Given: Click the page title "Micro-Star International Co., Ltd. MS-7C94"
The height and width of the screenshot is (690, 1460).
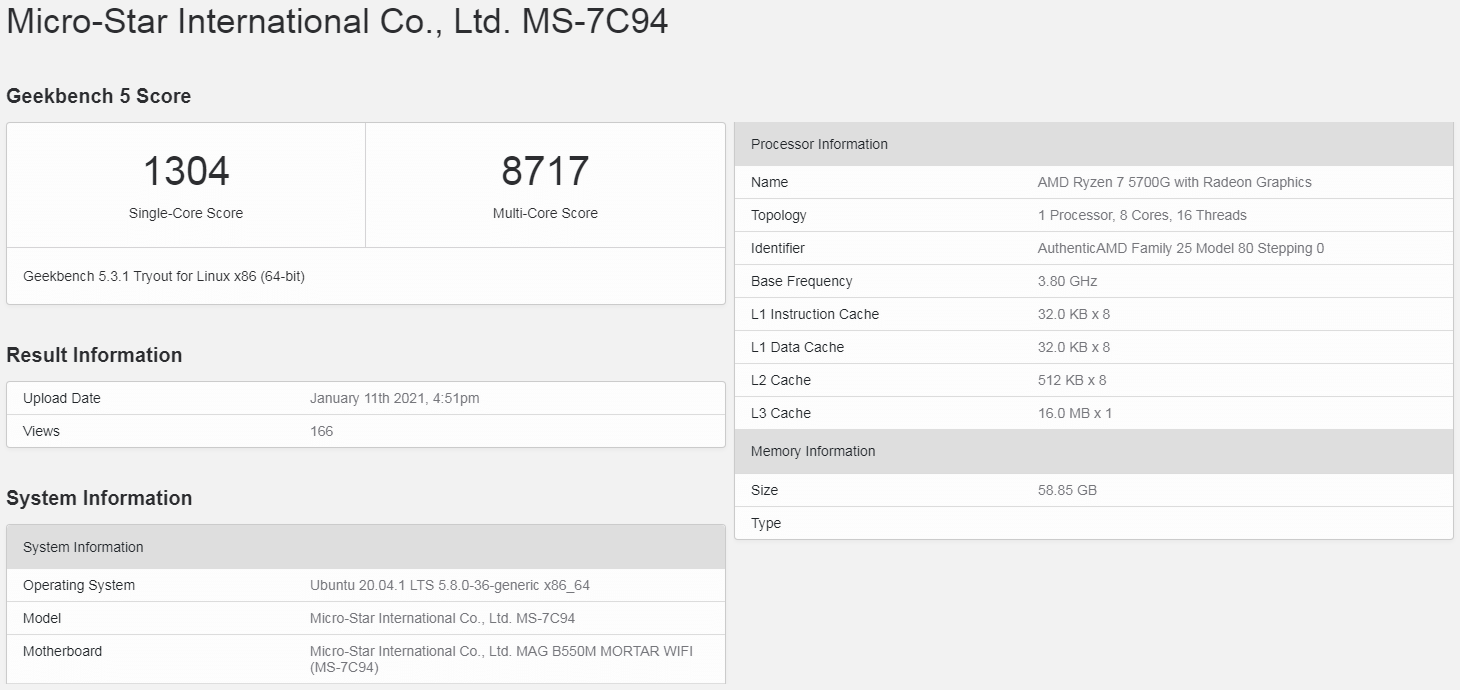Looking at the screenshot, I should (337, 22).
